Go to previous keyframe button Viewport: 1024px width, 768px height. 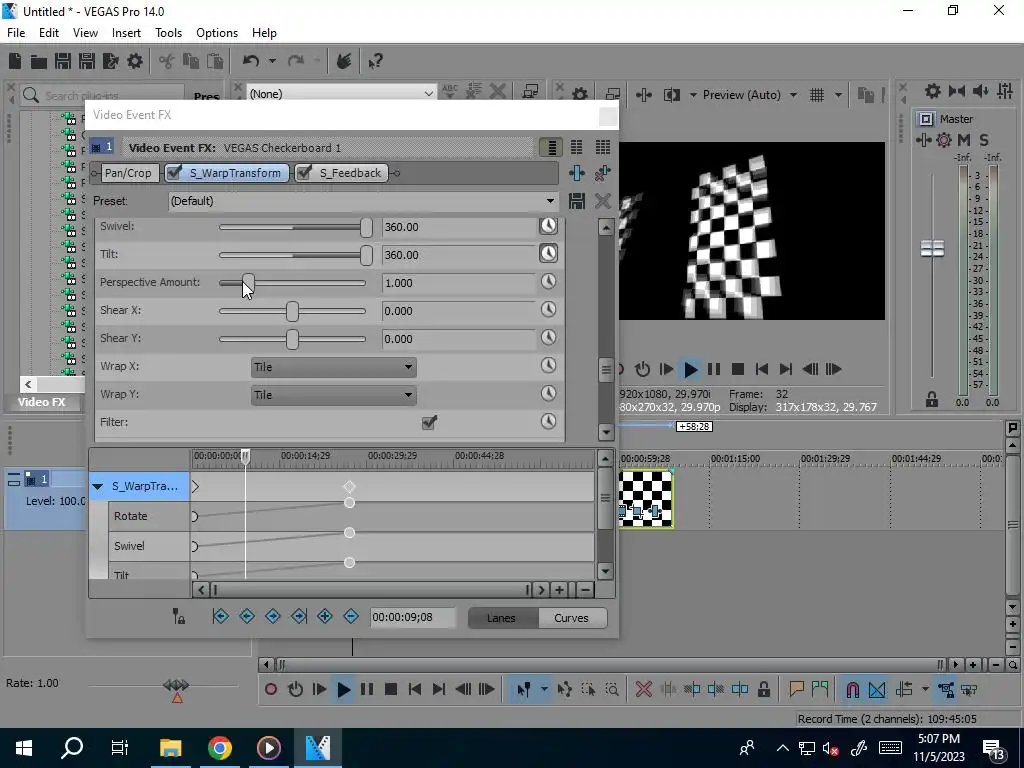click(x=247, y=616)
